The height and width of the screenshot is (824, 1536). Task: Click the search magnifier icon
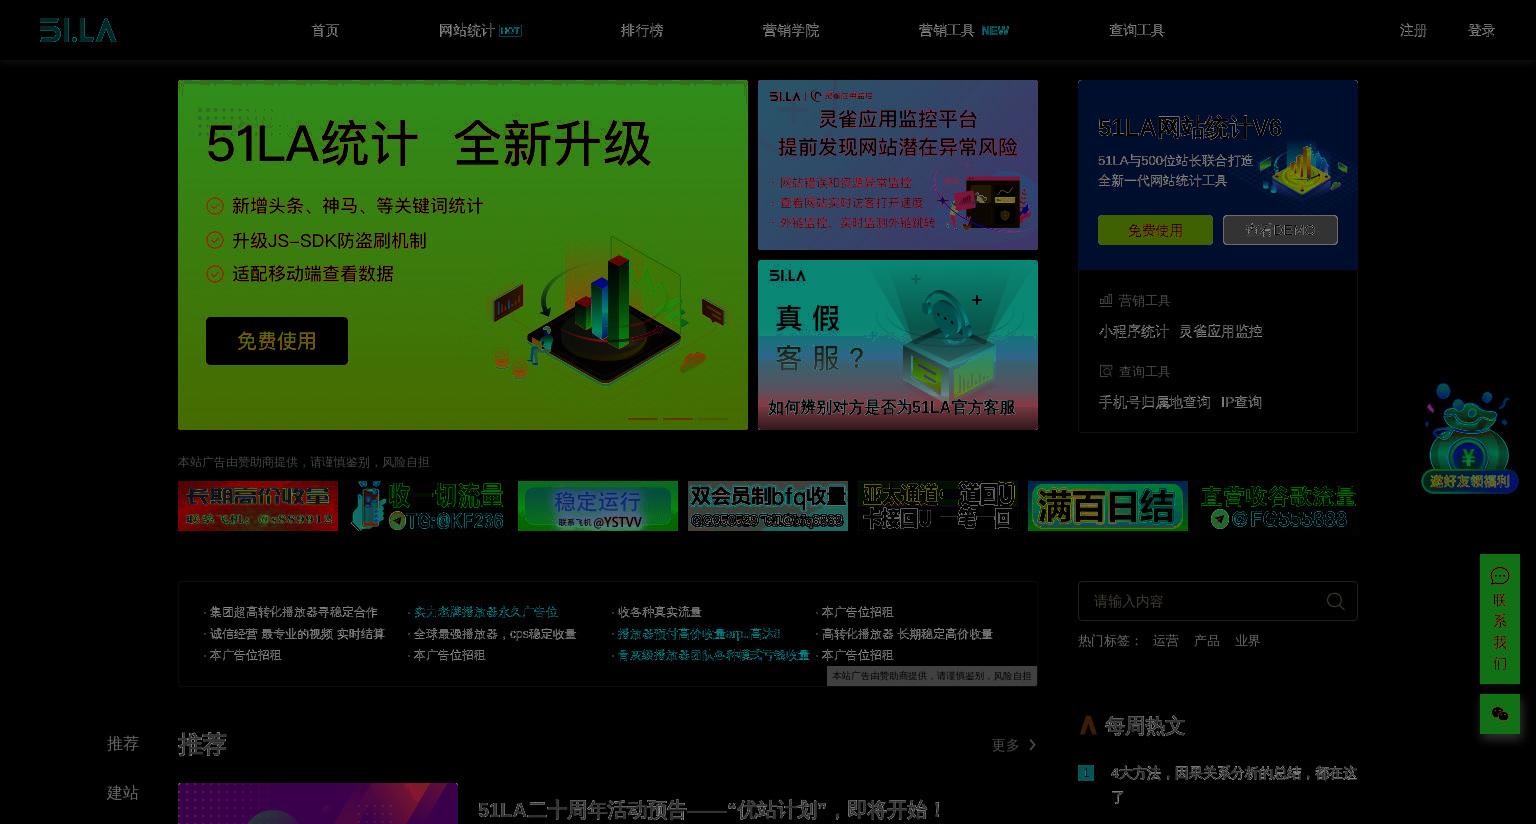[x=1335, y=601]
